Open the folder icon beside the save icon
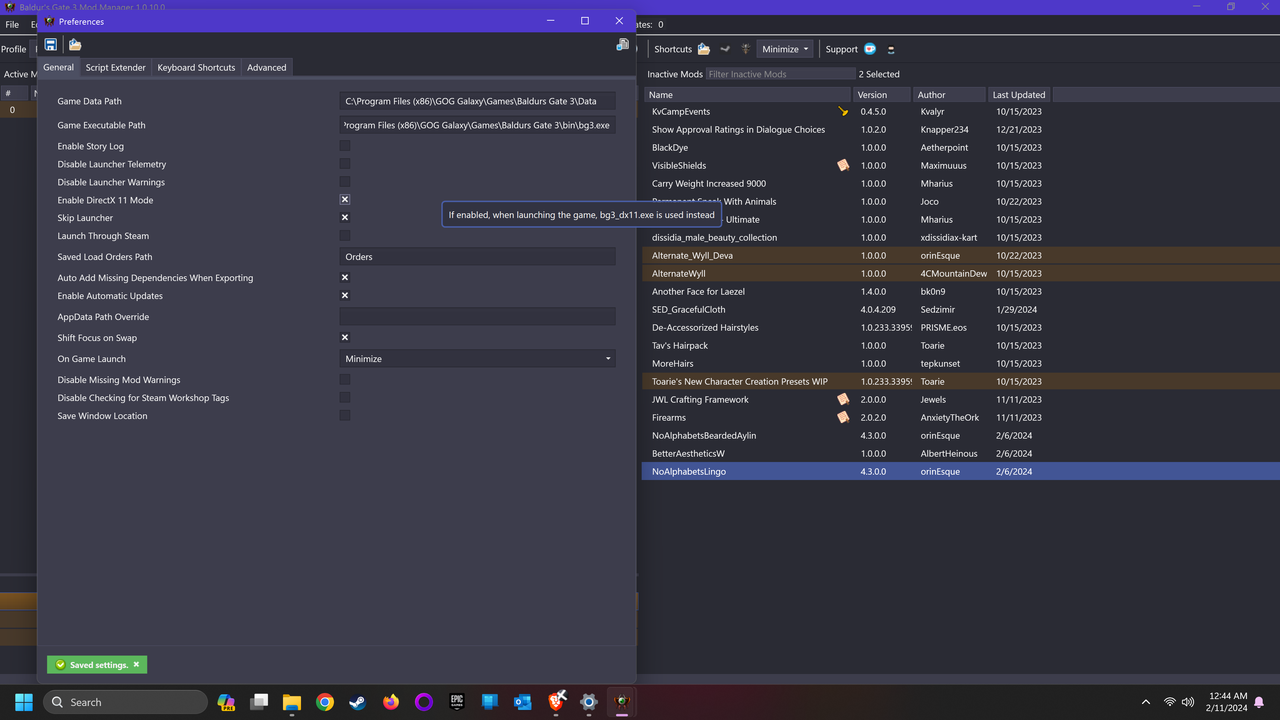This screenshot has width=1280, height=720. coord(74,44)
